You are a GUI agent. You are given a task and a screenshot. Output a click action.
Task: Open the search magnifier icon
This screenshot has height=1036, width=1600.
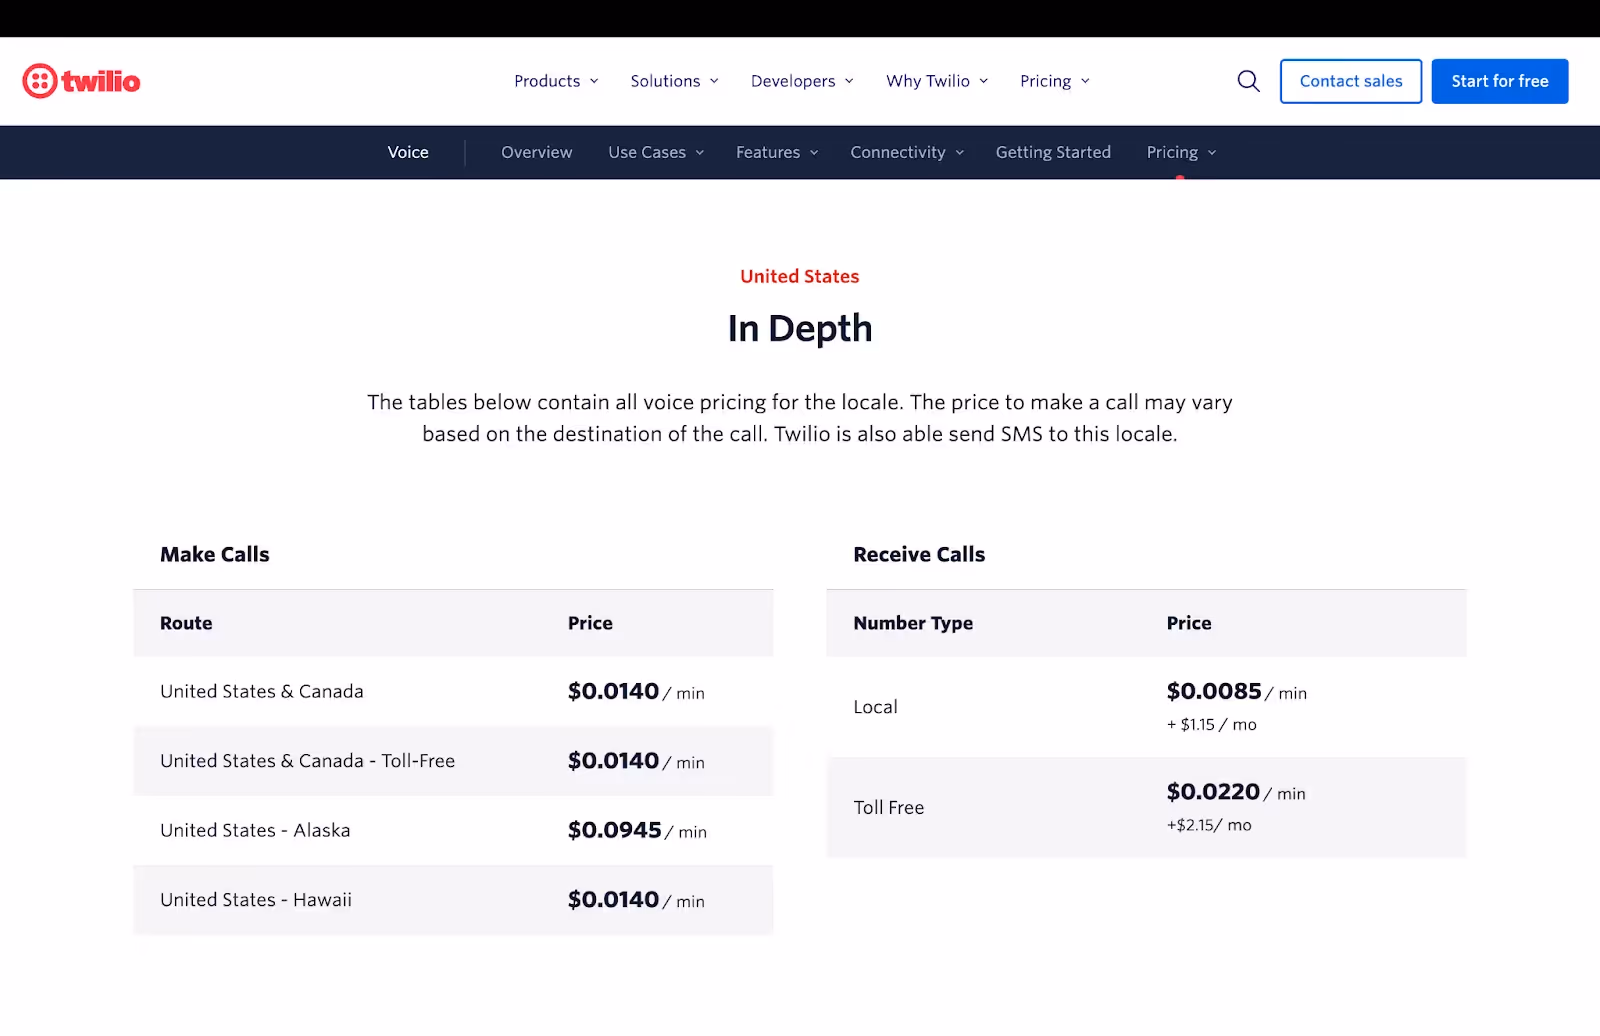(x=1248, y=81)
